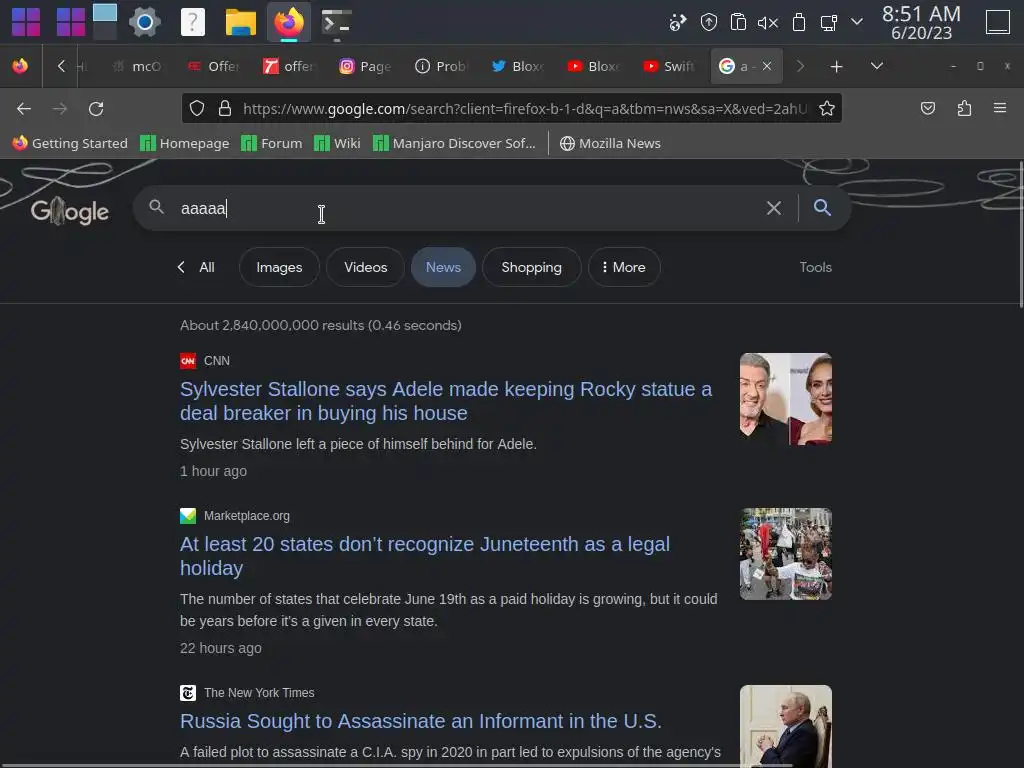
Task: Launch the terminal from the taskbar
Action: click(337, 22)
